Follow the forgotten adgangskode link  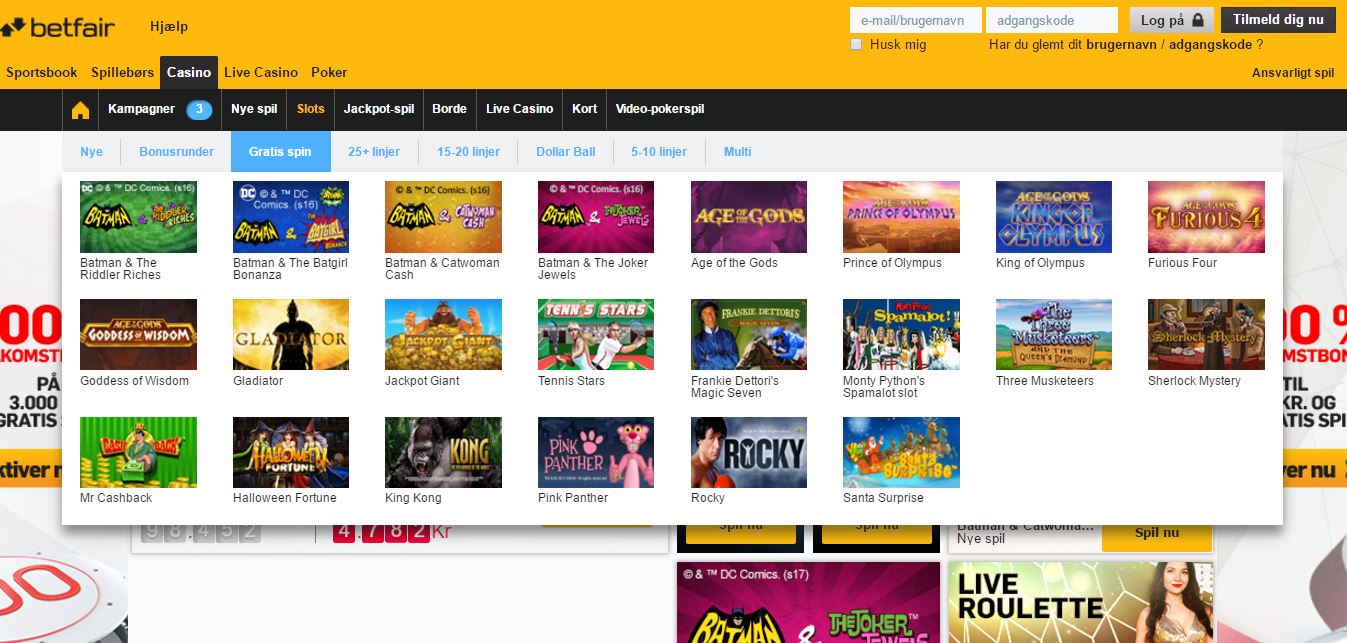(x=1210, y=45)
